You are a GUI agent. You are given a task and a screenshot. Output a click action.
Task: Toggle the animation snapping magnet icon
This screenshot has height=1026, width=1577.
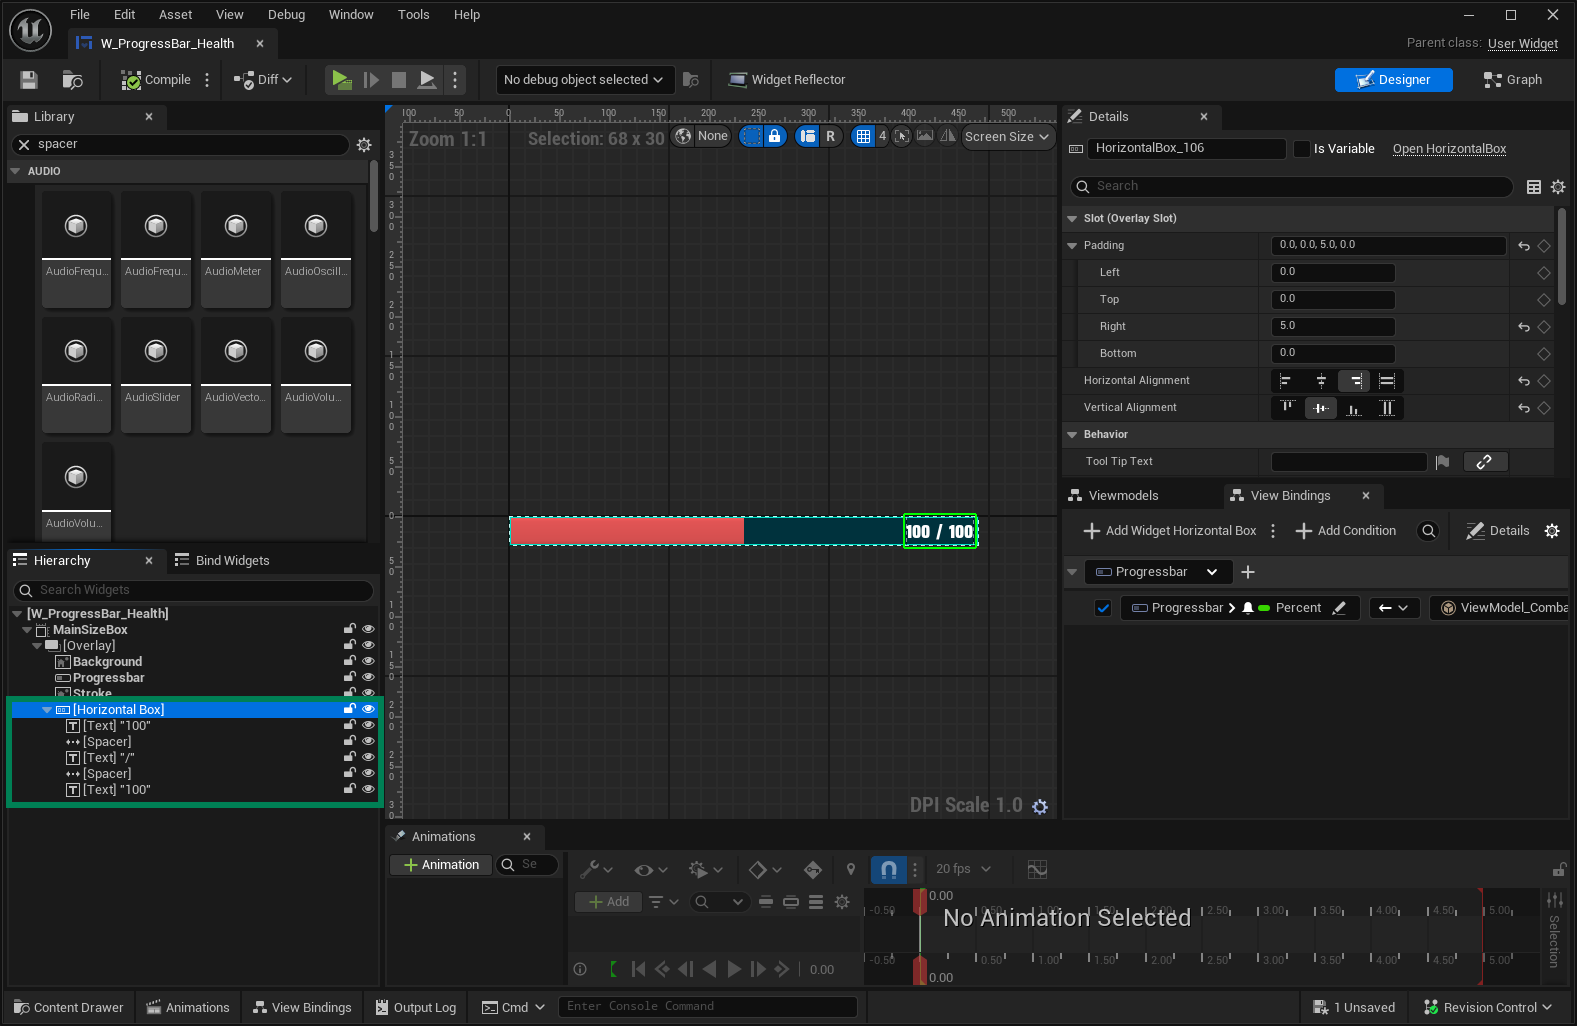tap(888, 870)
